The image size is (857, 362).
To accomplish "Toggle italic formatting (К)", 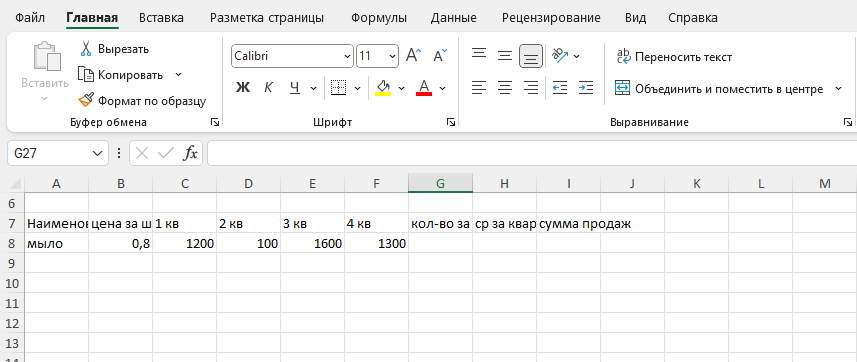I will coord(268,87).
